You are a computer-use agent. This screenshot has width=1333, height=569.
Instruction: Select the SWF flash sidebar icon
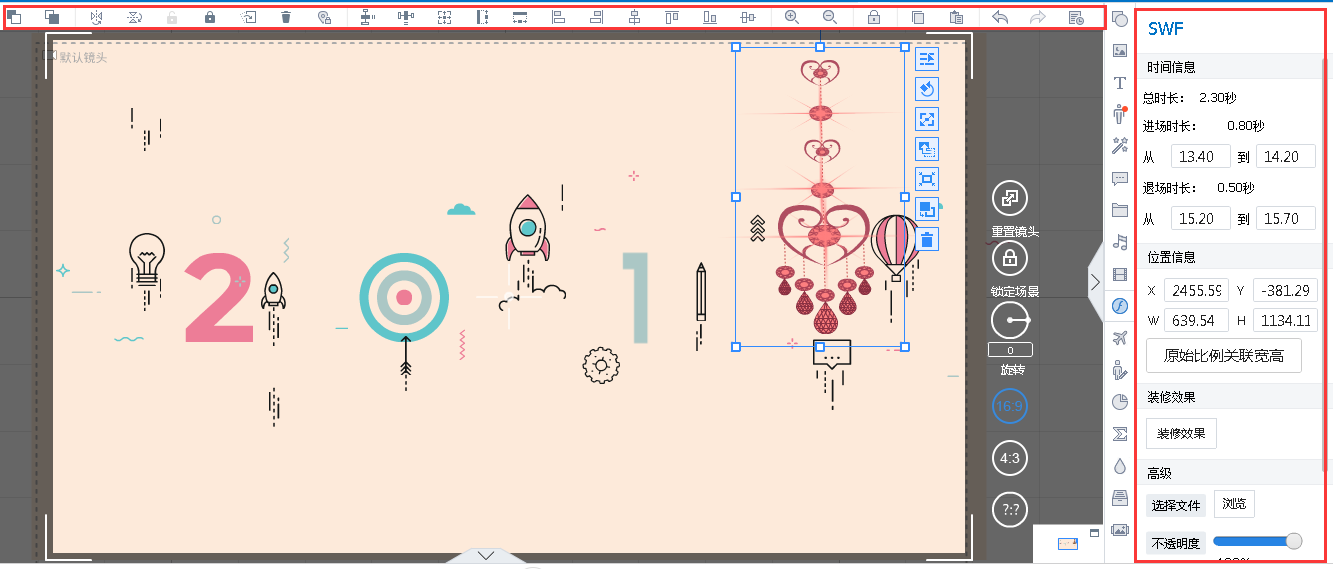tap(1120, 306)
